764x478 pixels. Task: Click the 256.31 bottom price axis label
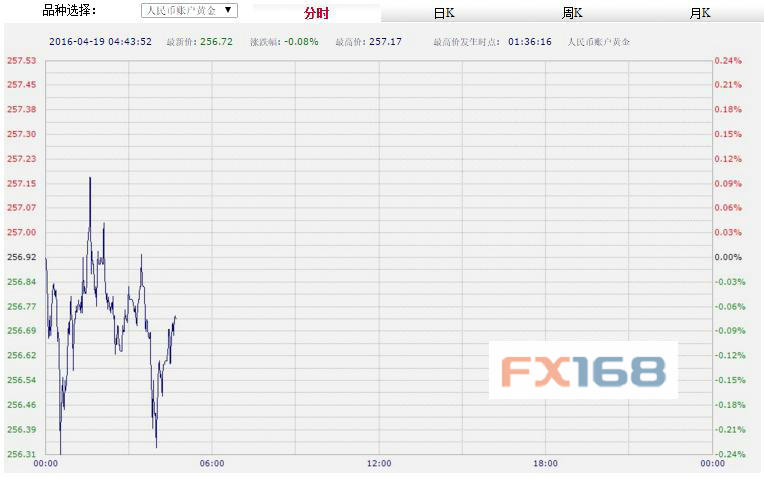[21, 454]
